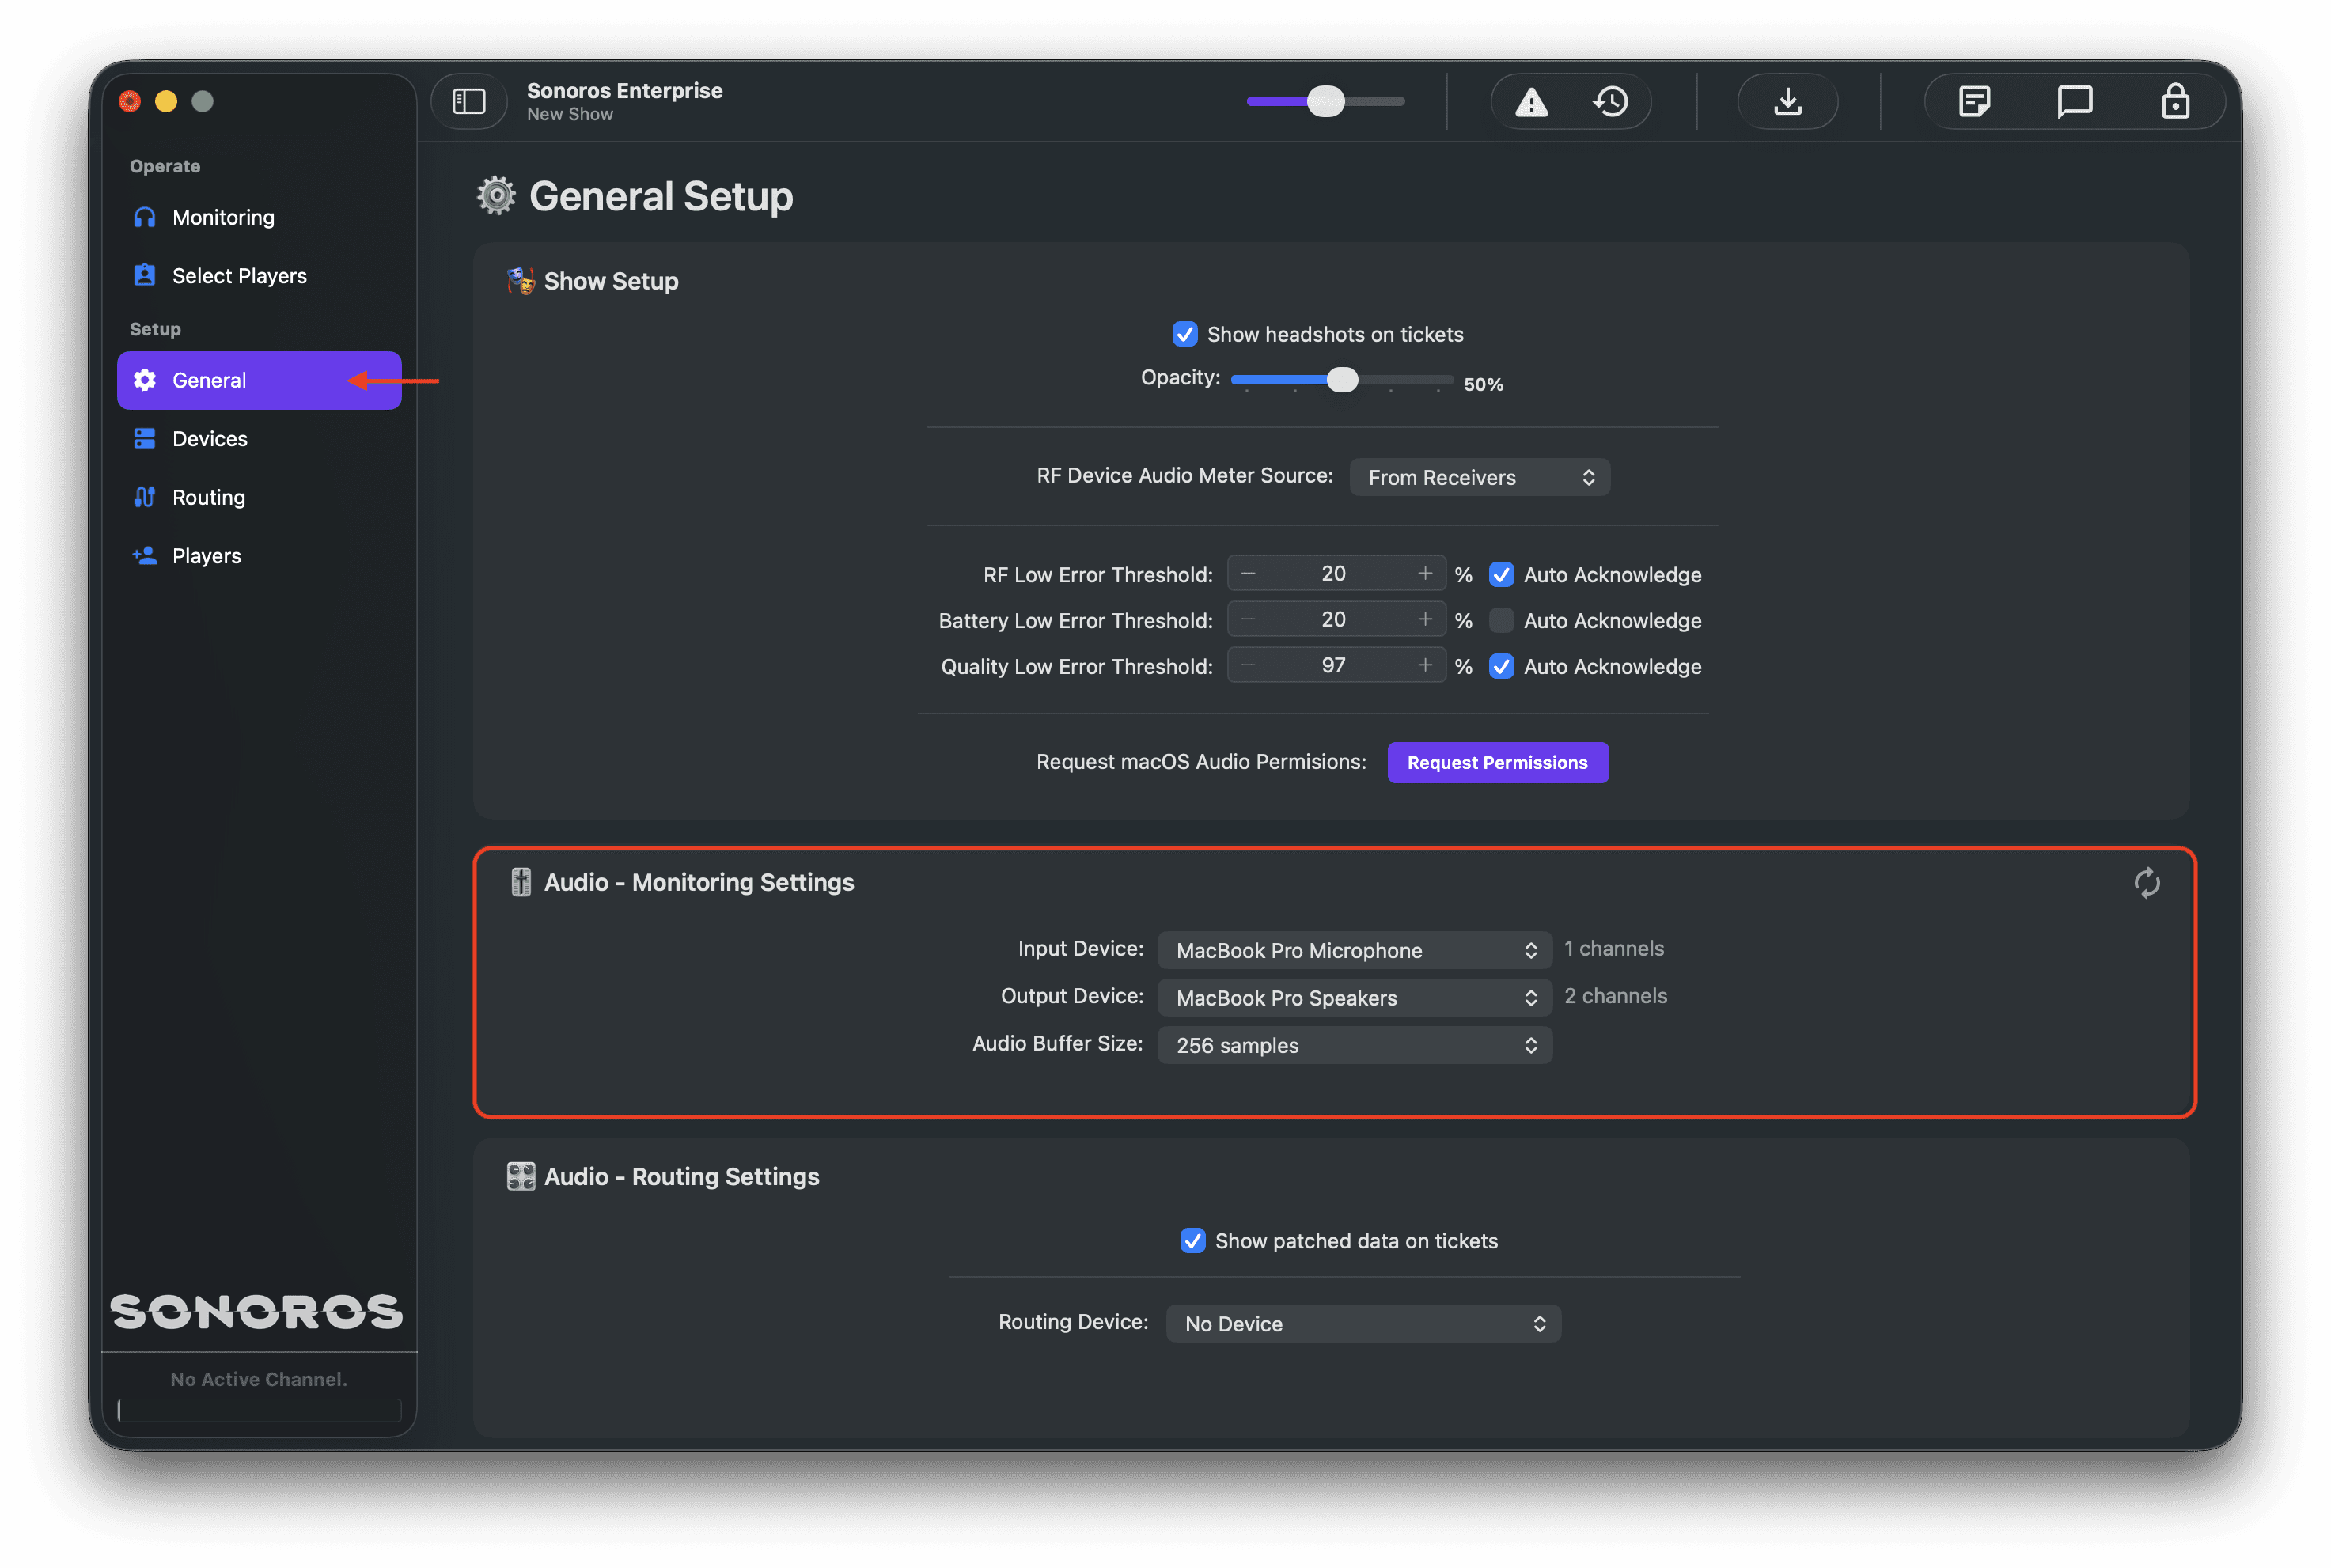The width and height of the screenshot is (2331, 1568).
Task: Click the Audio Monitoring Settings mixer icon
Action: (521, 882)
